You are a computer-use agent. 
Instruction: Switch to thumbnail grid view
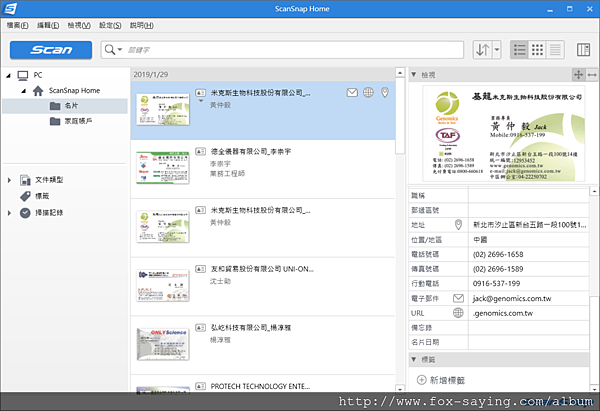point(537,50)
